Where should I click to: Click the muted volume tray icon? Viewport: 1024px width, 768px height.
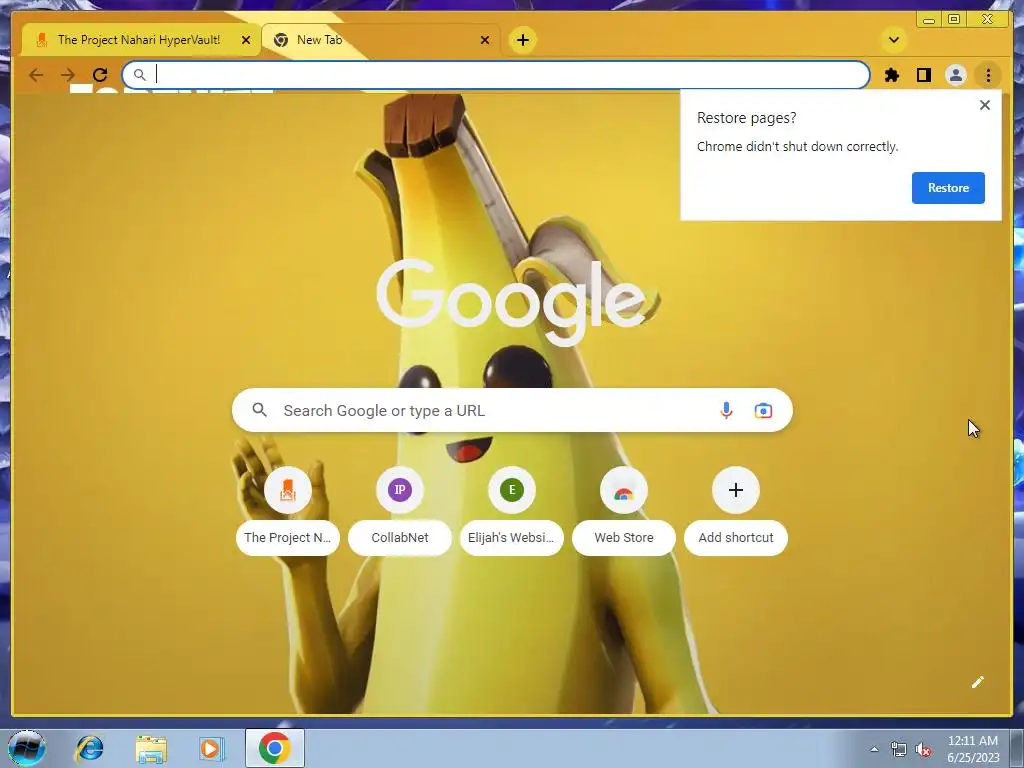point(923,749)
